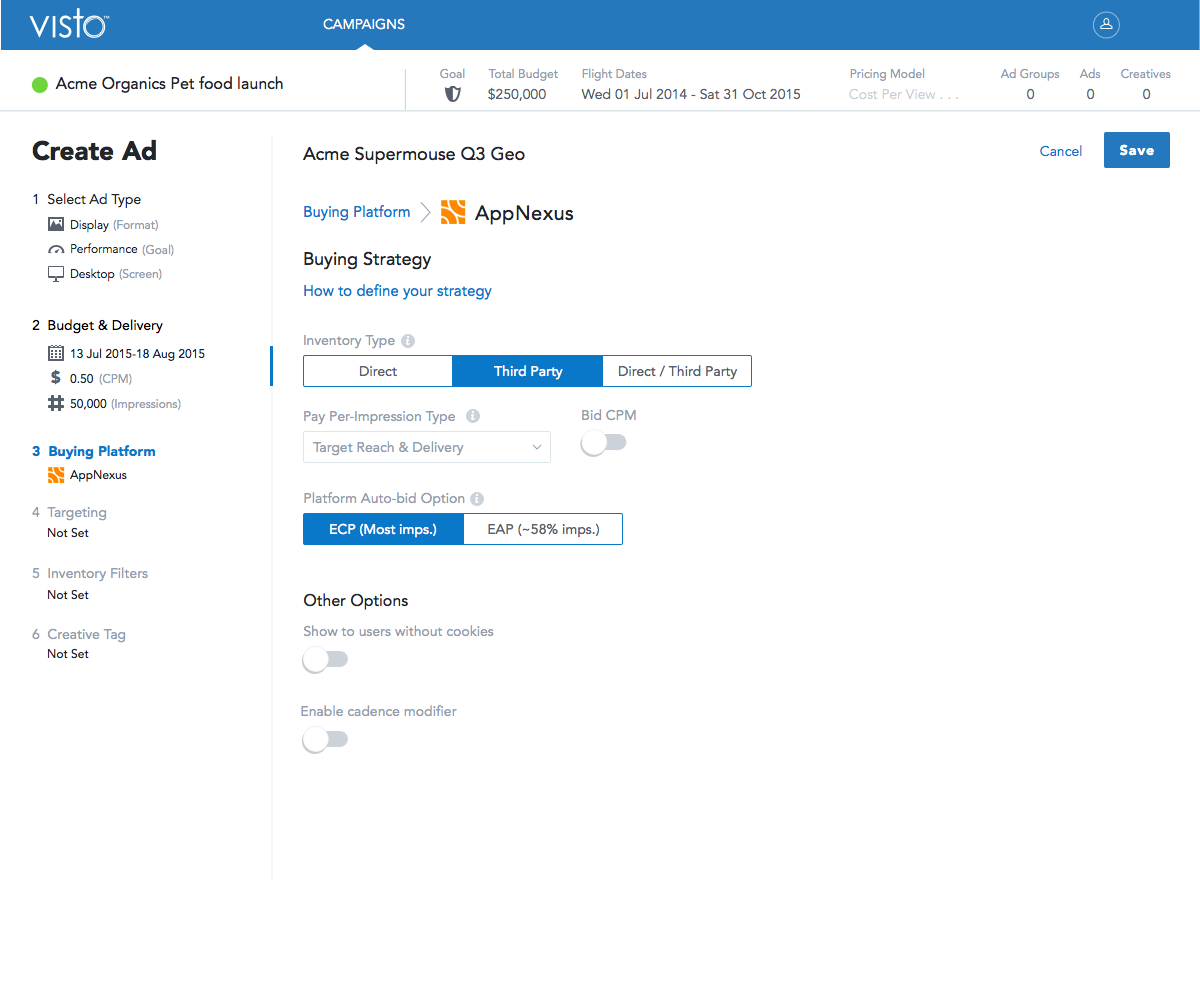Enable the Bid CPM toggle
Screen dimensions: 1200x1000
[604, 443]
